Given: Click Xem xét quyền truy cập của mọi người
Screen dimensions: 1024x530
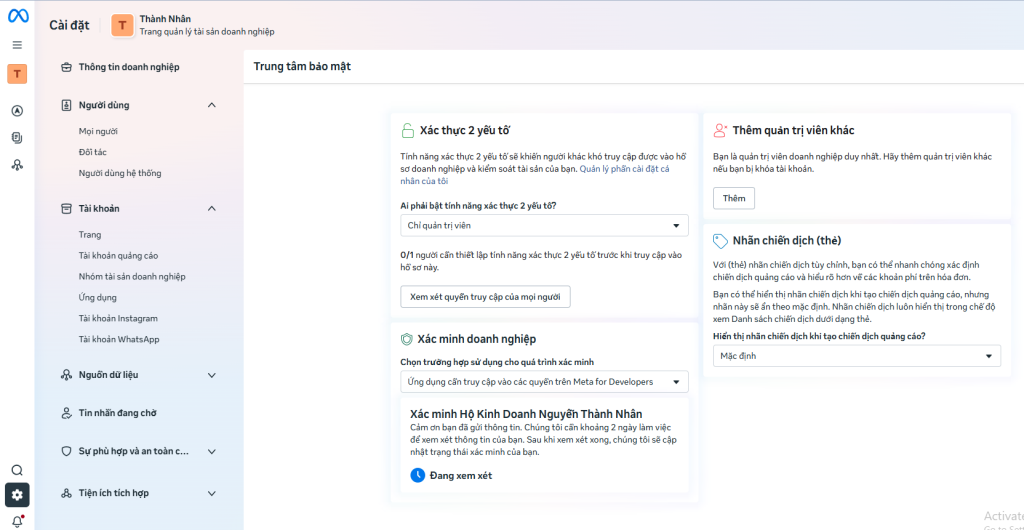Looking at the screenshot, I should 485,296.
